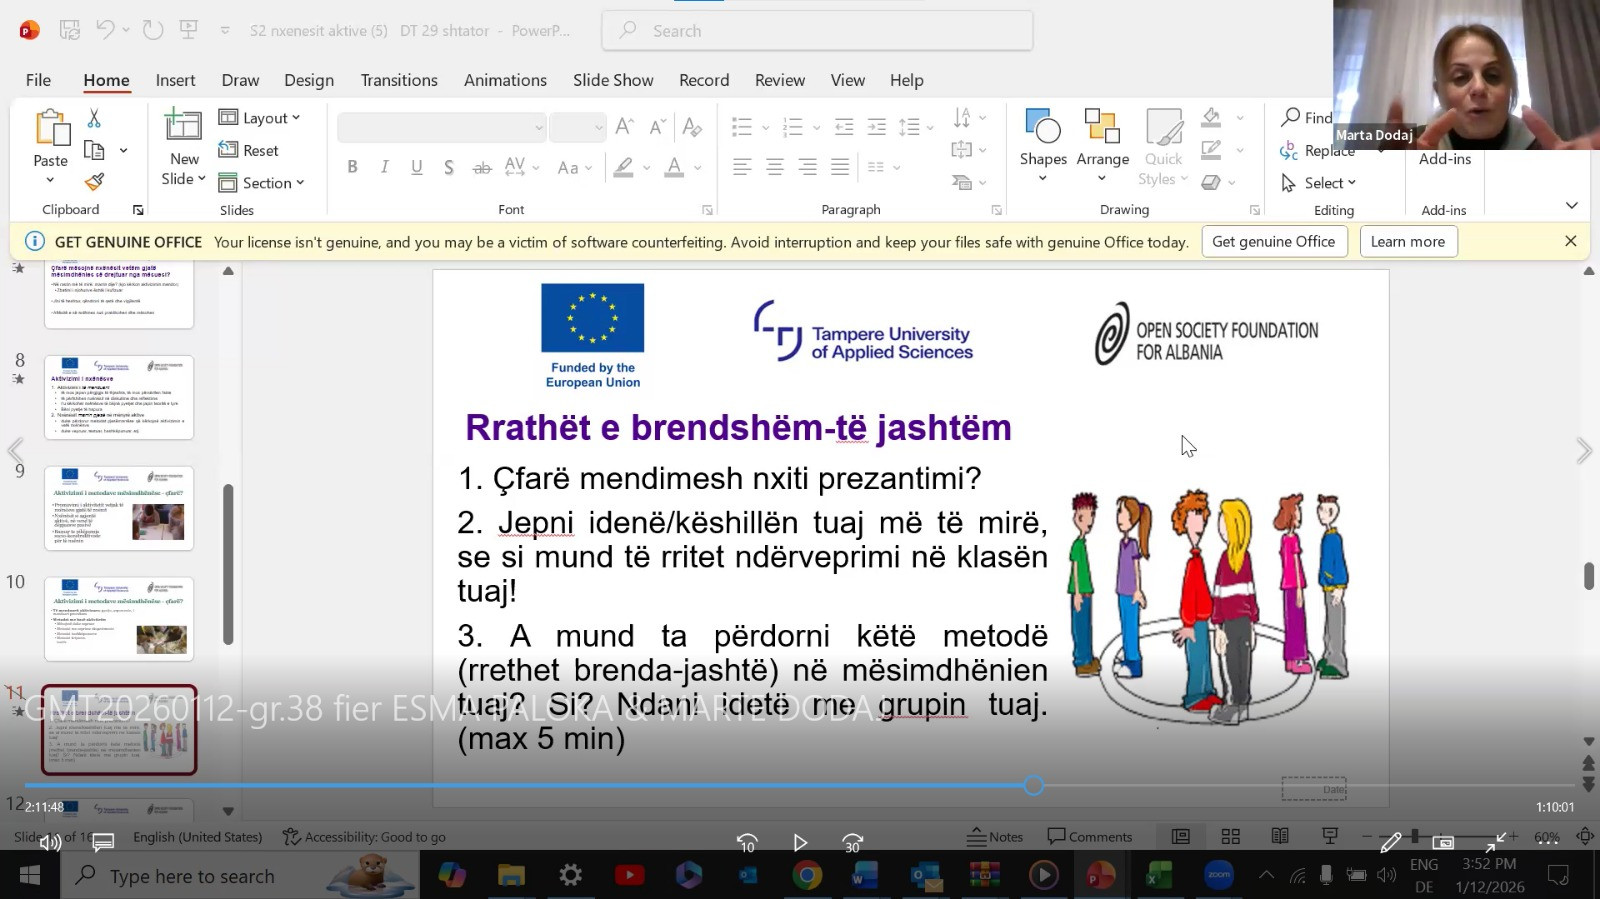This screenshot has width=1600, height=899.
Task: Collapse the ribbon with the chevron
Action: [x=1571, y=206]
